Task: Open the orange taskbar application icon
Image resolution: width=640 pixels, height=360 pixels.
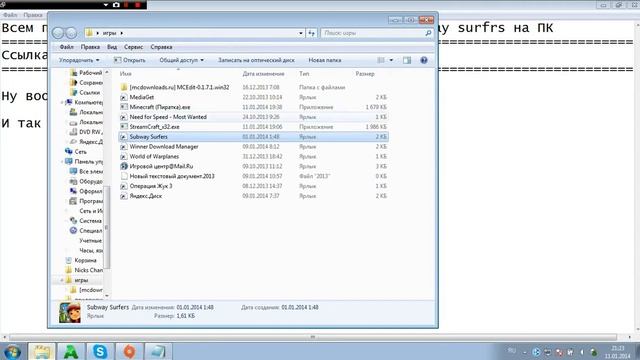Action: pyautogui.click(x=129, y=351)
